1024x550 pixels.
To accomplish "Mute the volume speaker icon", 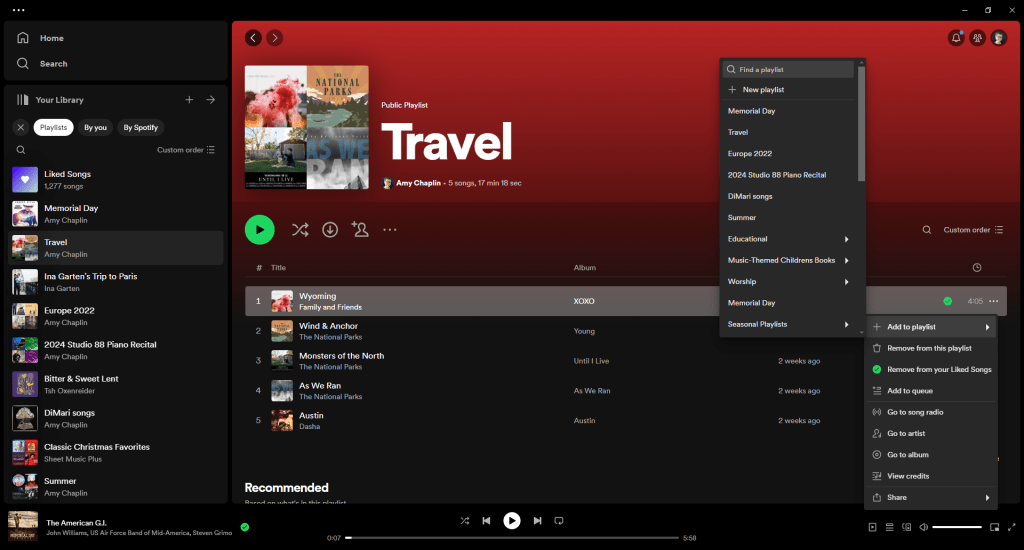I will coord(923,527).
